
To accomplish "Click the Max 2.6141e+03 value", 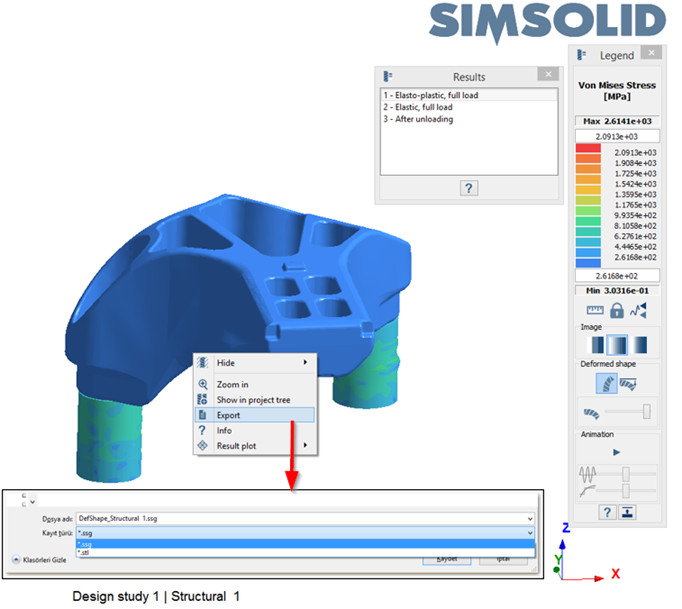I will tap(617, 121).
